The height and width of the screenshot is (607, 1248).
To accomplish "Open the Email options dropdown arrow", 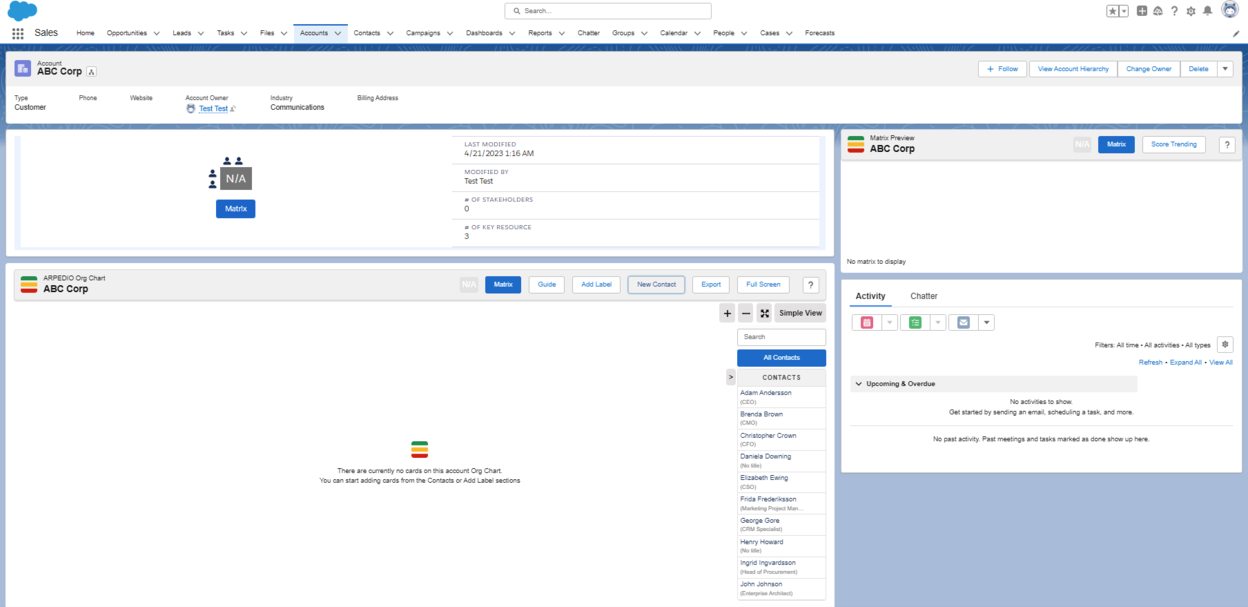I will click(986, 323).
